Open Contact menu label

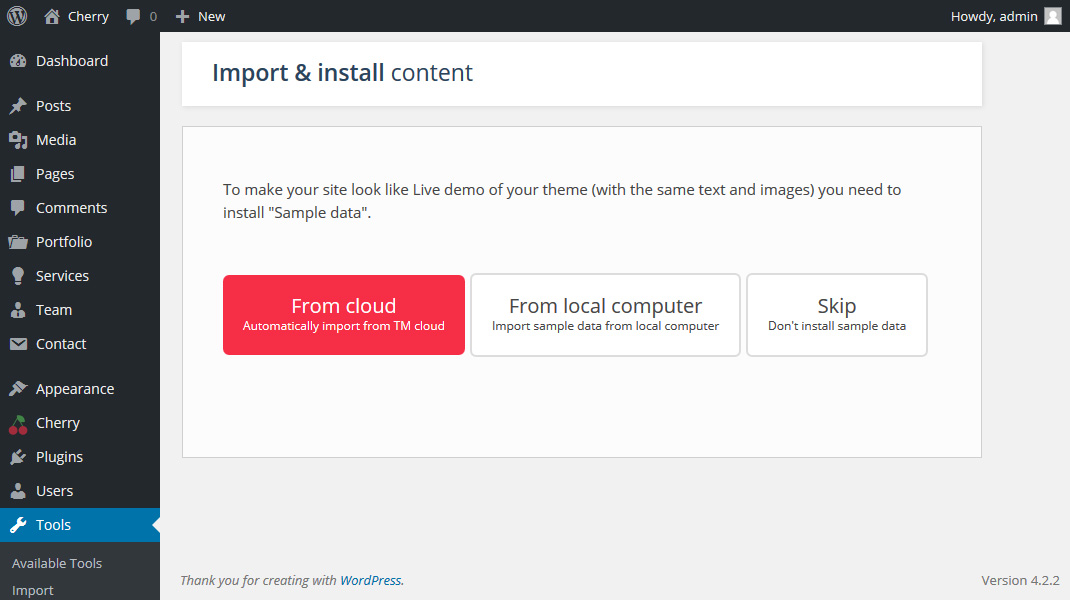[61, 344]
